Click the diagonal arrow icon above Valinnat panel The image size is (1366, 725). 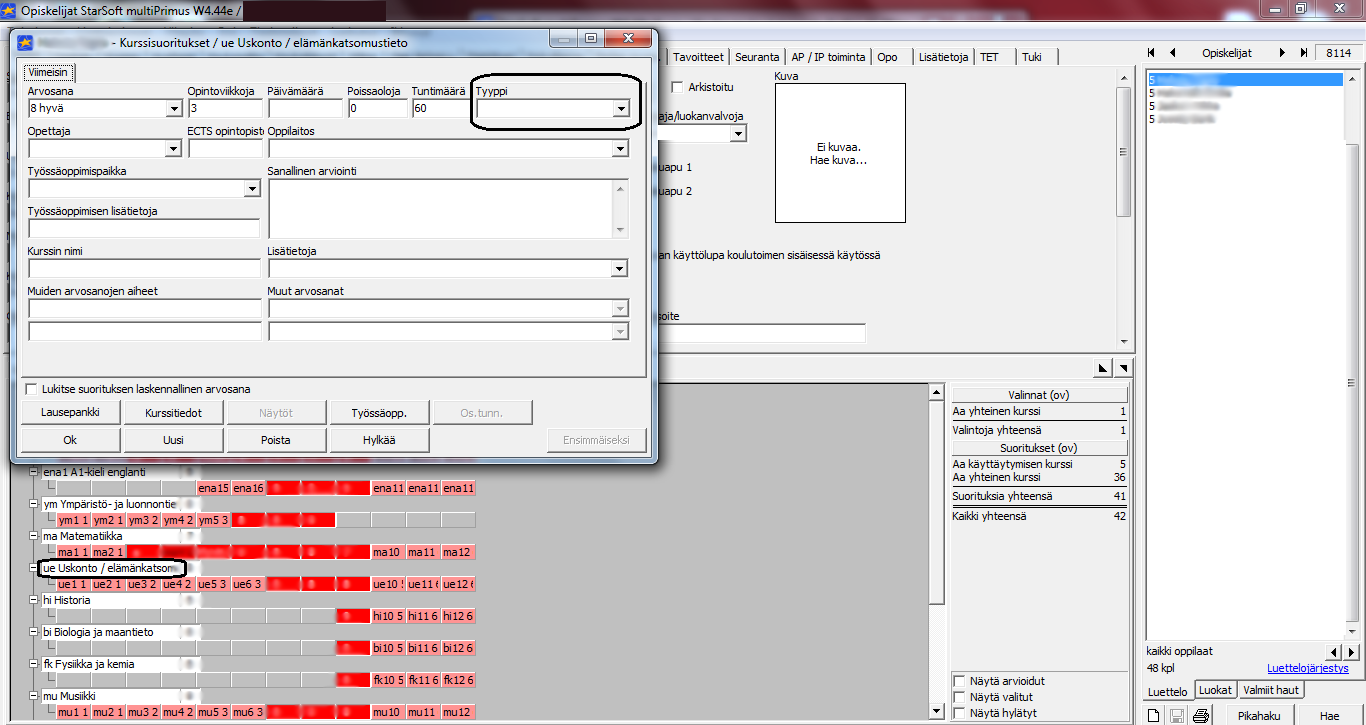1103,369
